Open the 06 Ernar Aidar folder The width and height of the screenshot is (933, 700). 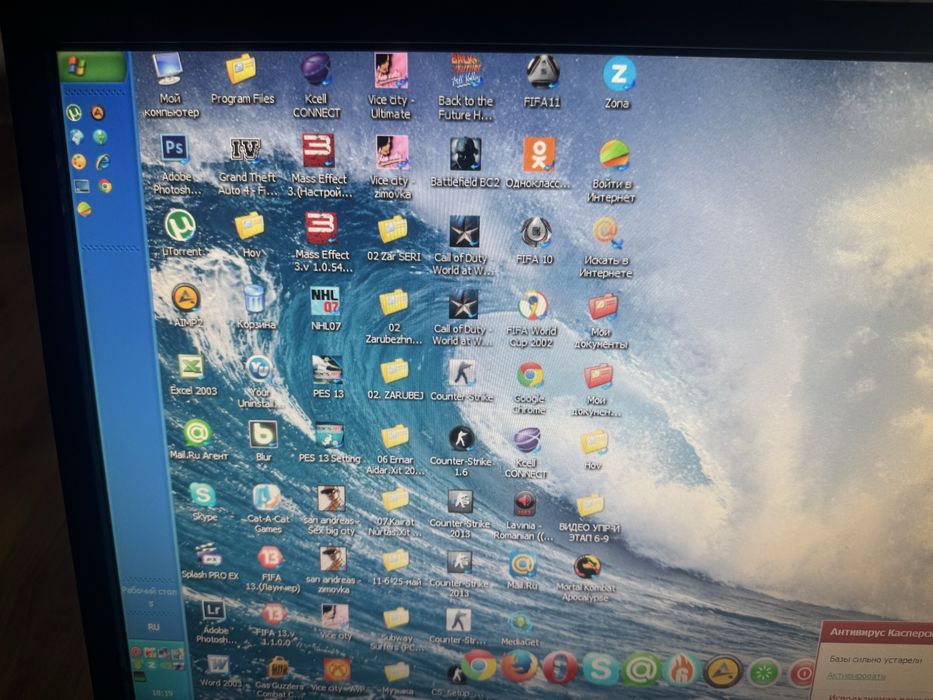(x=395, y=450)
